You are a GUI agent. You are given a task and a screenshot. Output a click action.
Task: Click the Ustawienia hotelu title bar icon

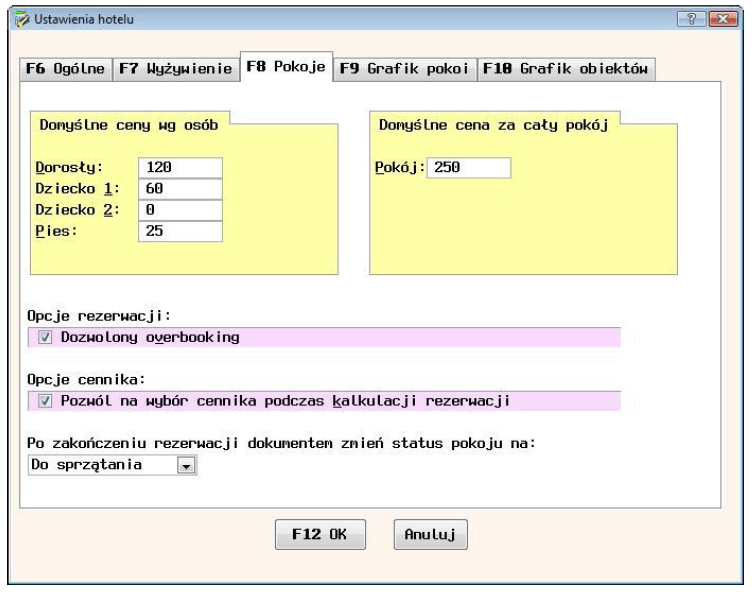[x=22, y=20]
